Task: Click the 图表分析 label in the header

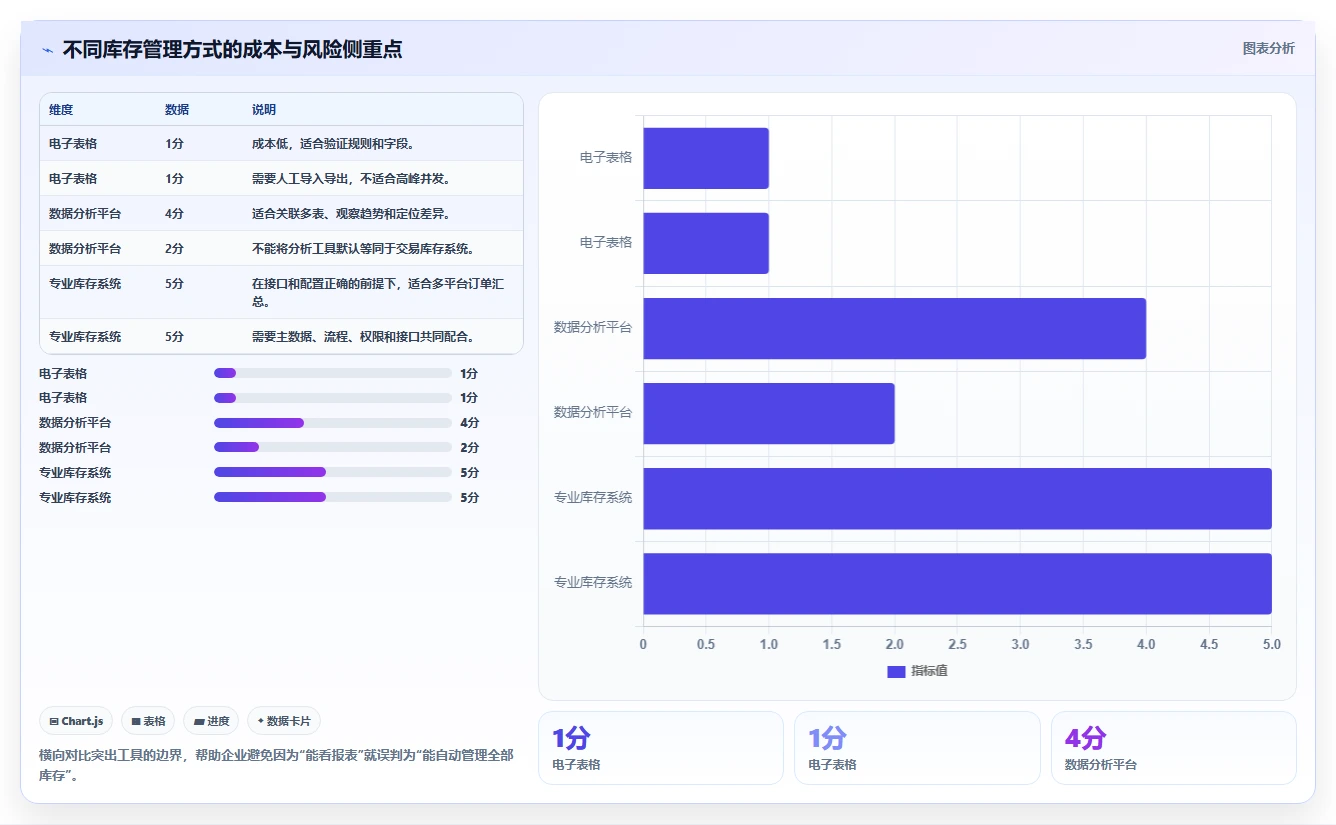Action: (1268, 48)
